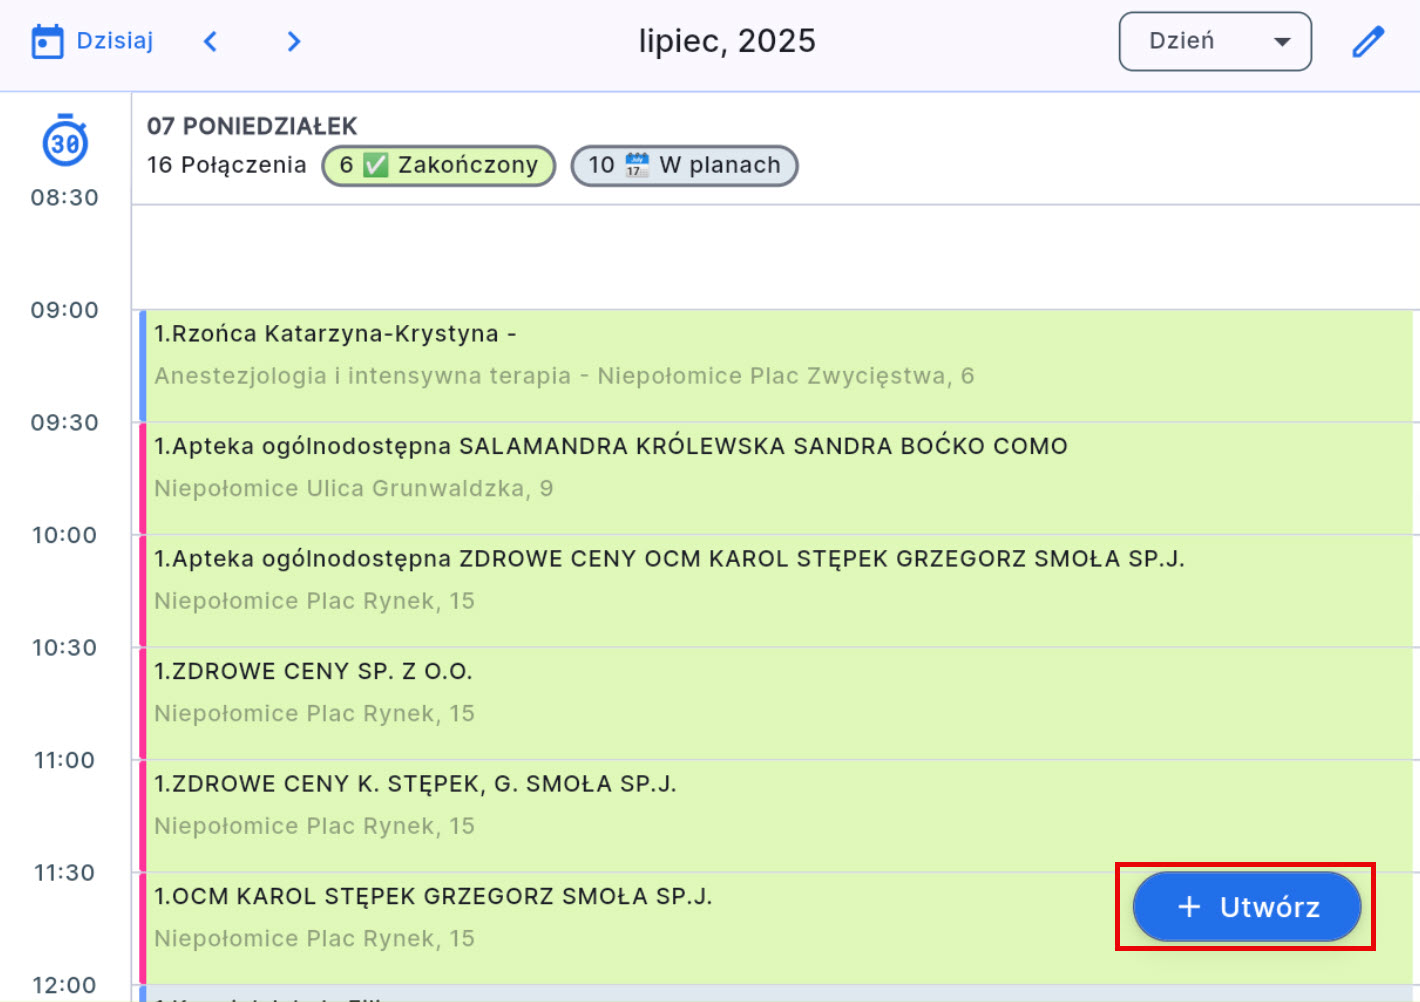
Task: Click the plus icon in Utwórz button
Action: [1188, 907]
